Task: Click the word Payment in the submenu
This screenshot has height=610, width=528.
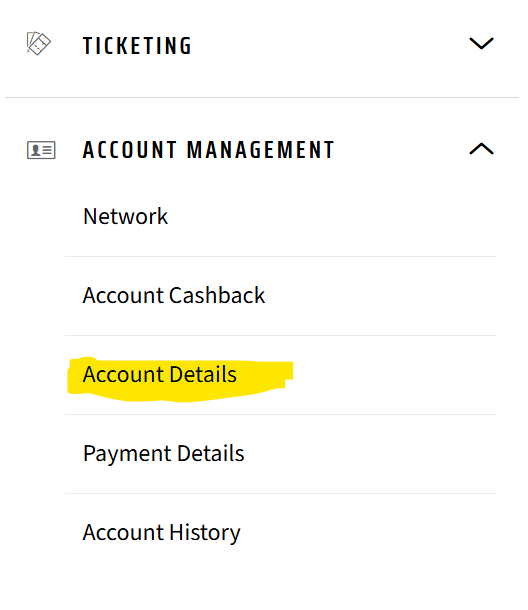Action: [x=127, y=454]
